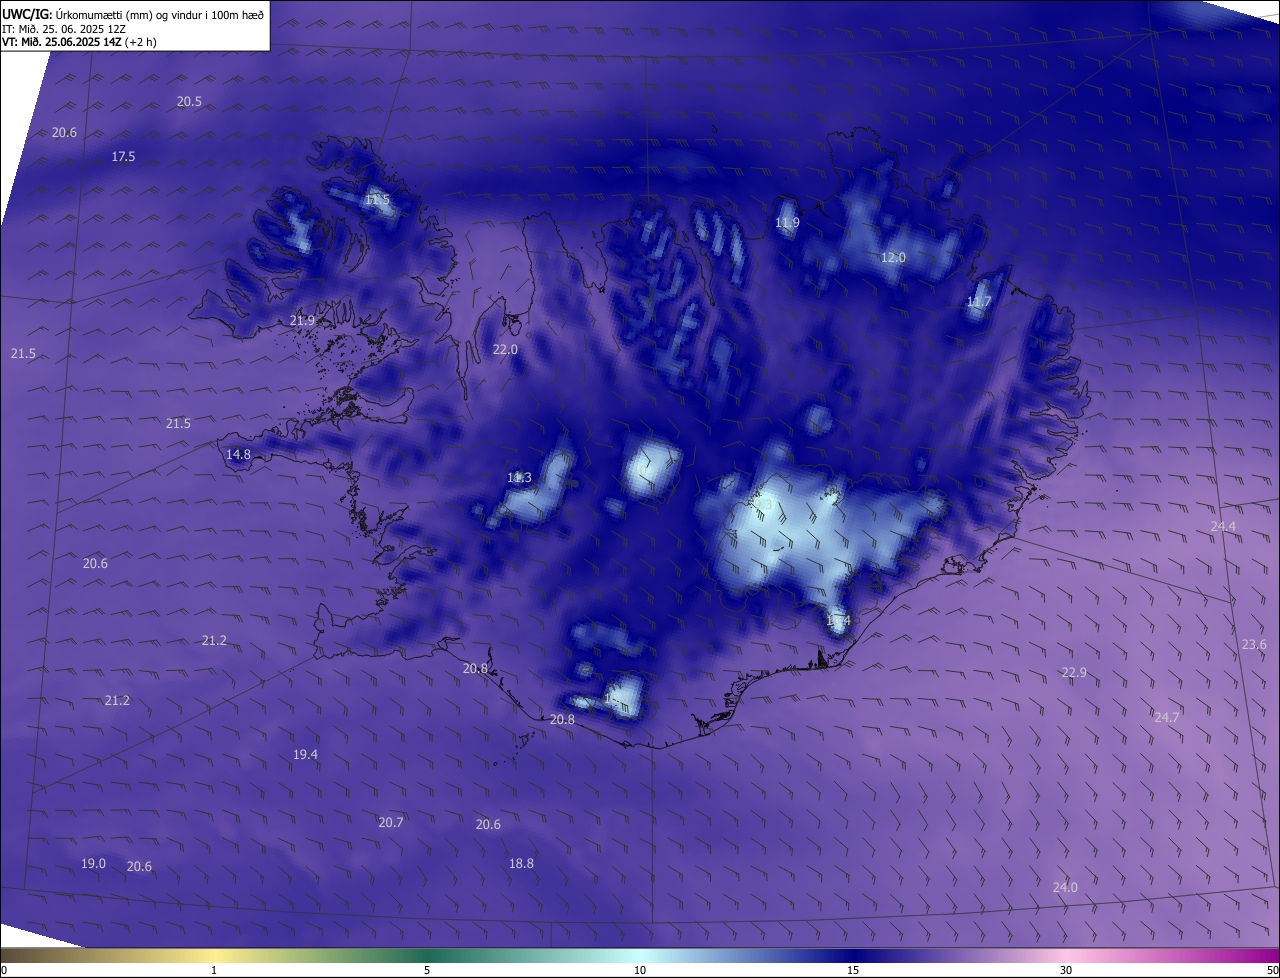Click the colour scale label 0
Image resolution: width=1280 pixels, height=978 pixels.
(4, 970)
